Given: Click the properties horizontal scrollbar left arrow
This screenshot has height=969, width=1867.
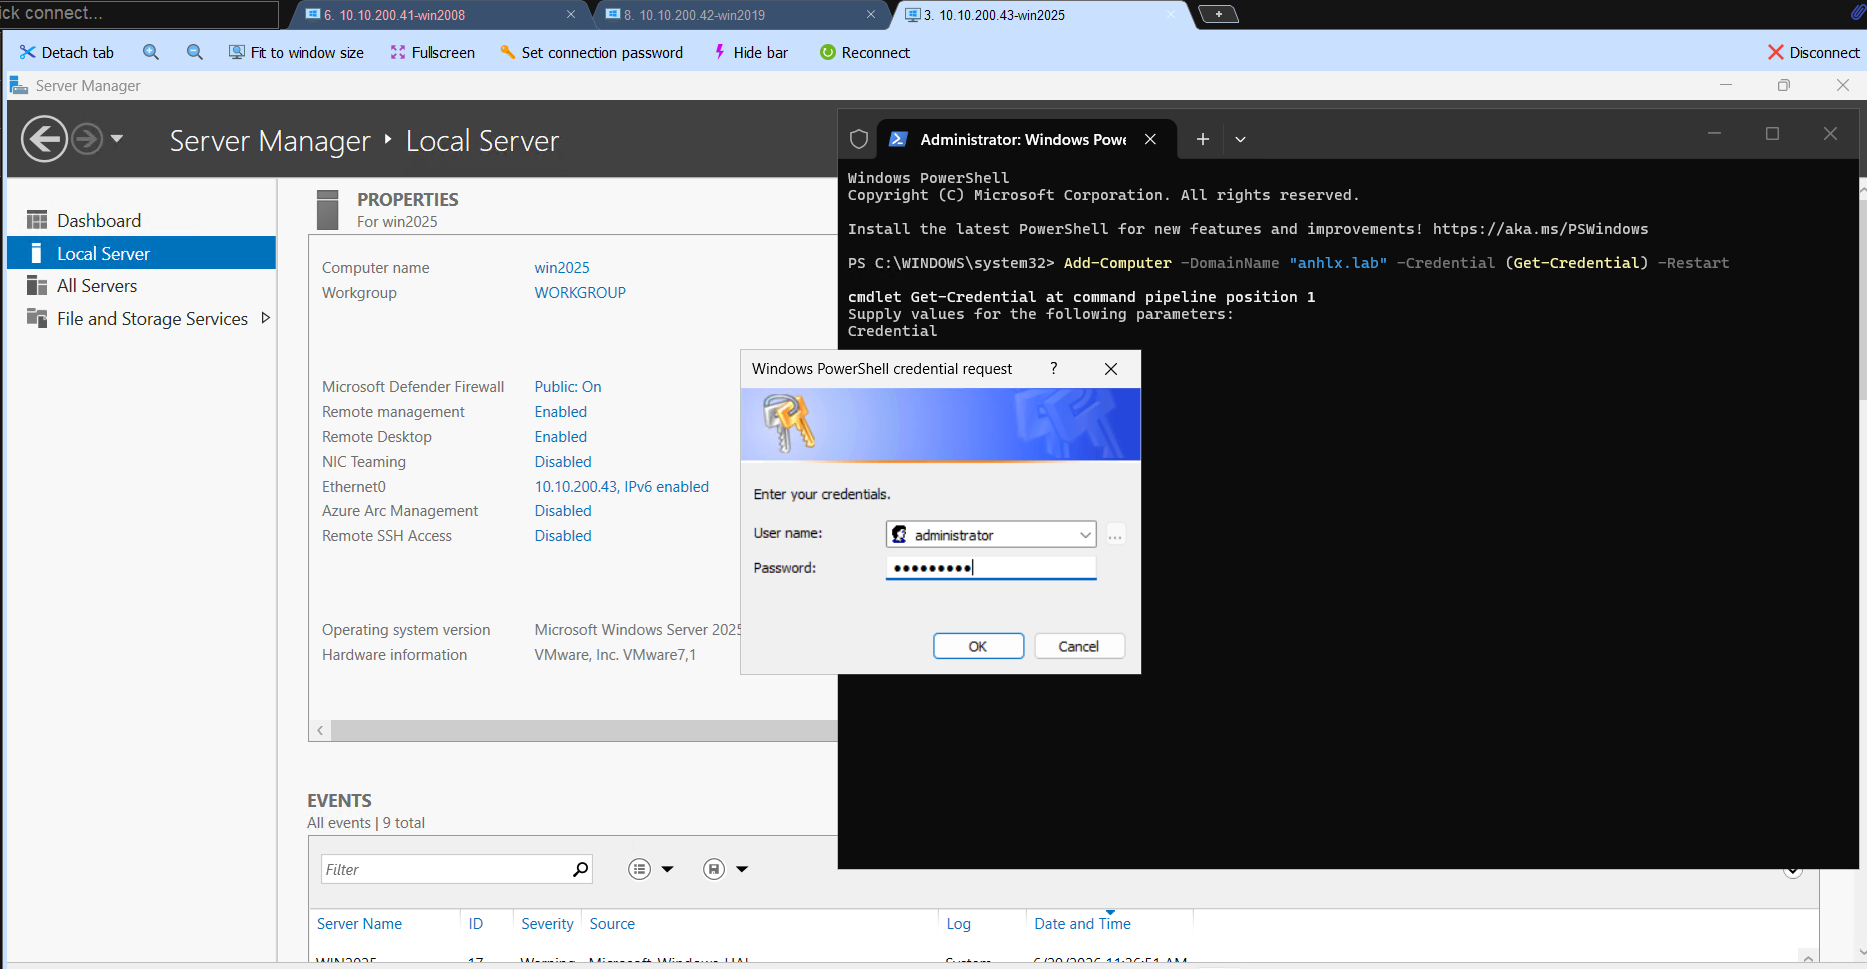Looking at the screenshot, I should click(320, 731).
